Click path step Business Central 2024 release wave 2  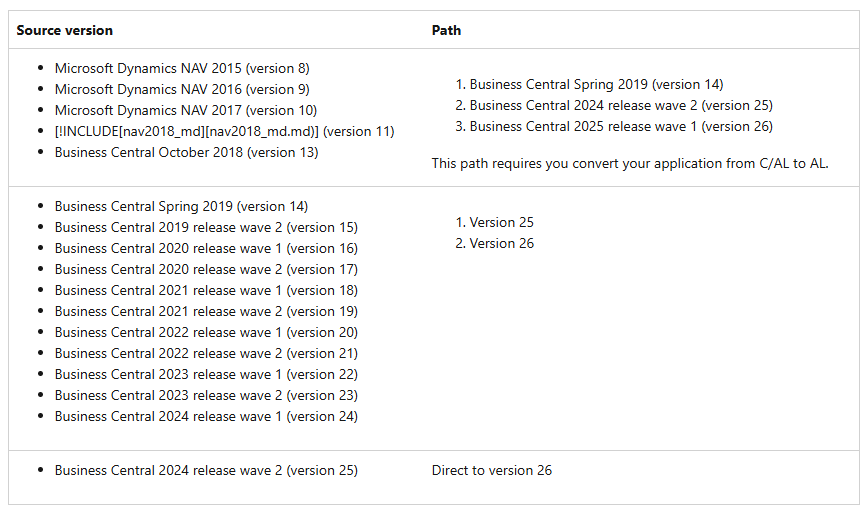(x=620, y=105)
